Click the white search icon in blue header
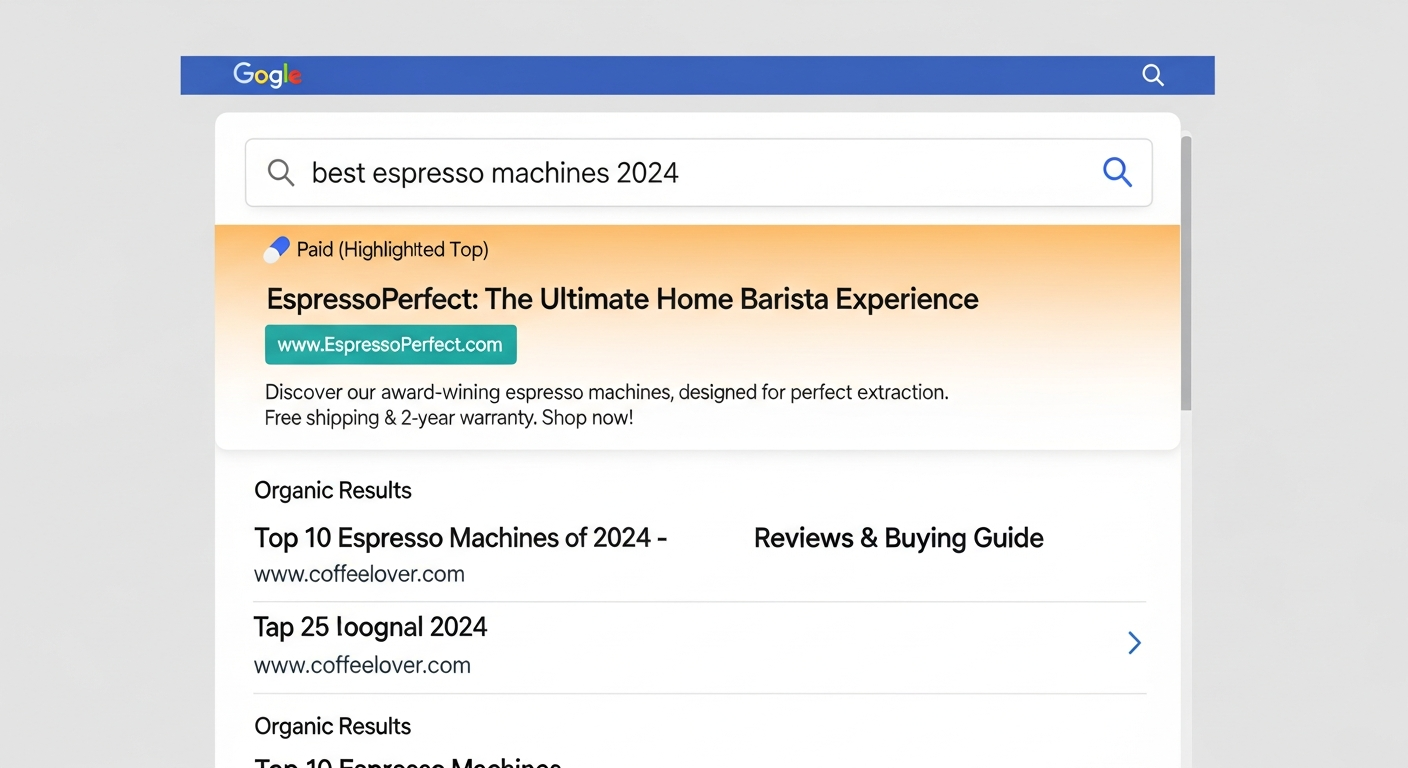Viewport: 1408px width, 768px height. (1152, 75)
